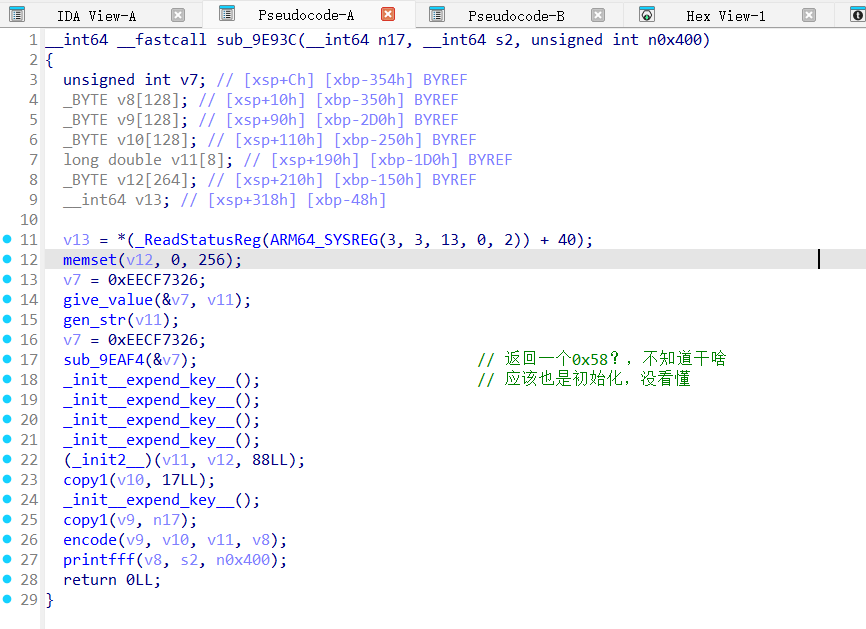Click _ReadStatusReg on line 11
The image size is (866, 629).
point(198,240)
